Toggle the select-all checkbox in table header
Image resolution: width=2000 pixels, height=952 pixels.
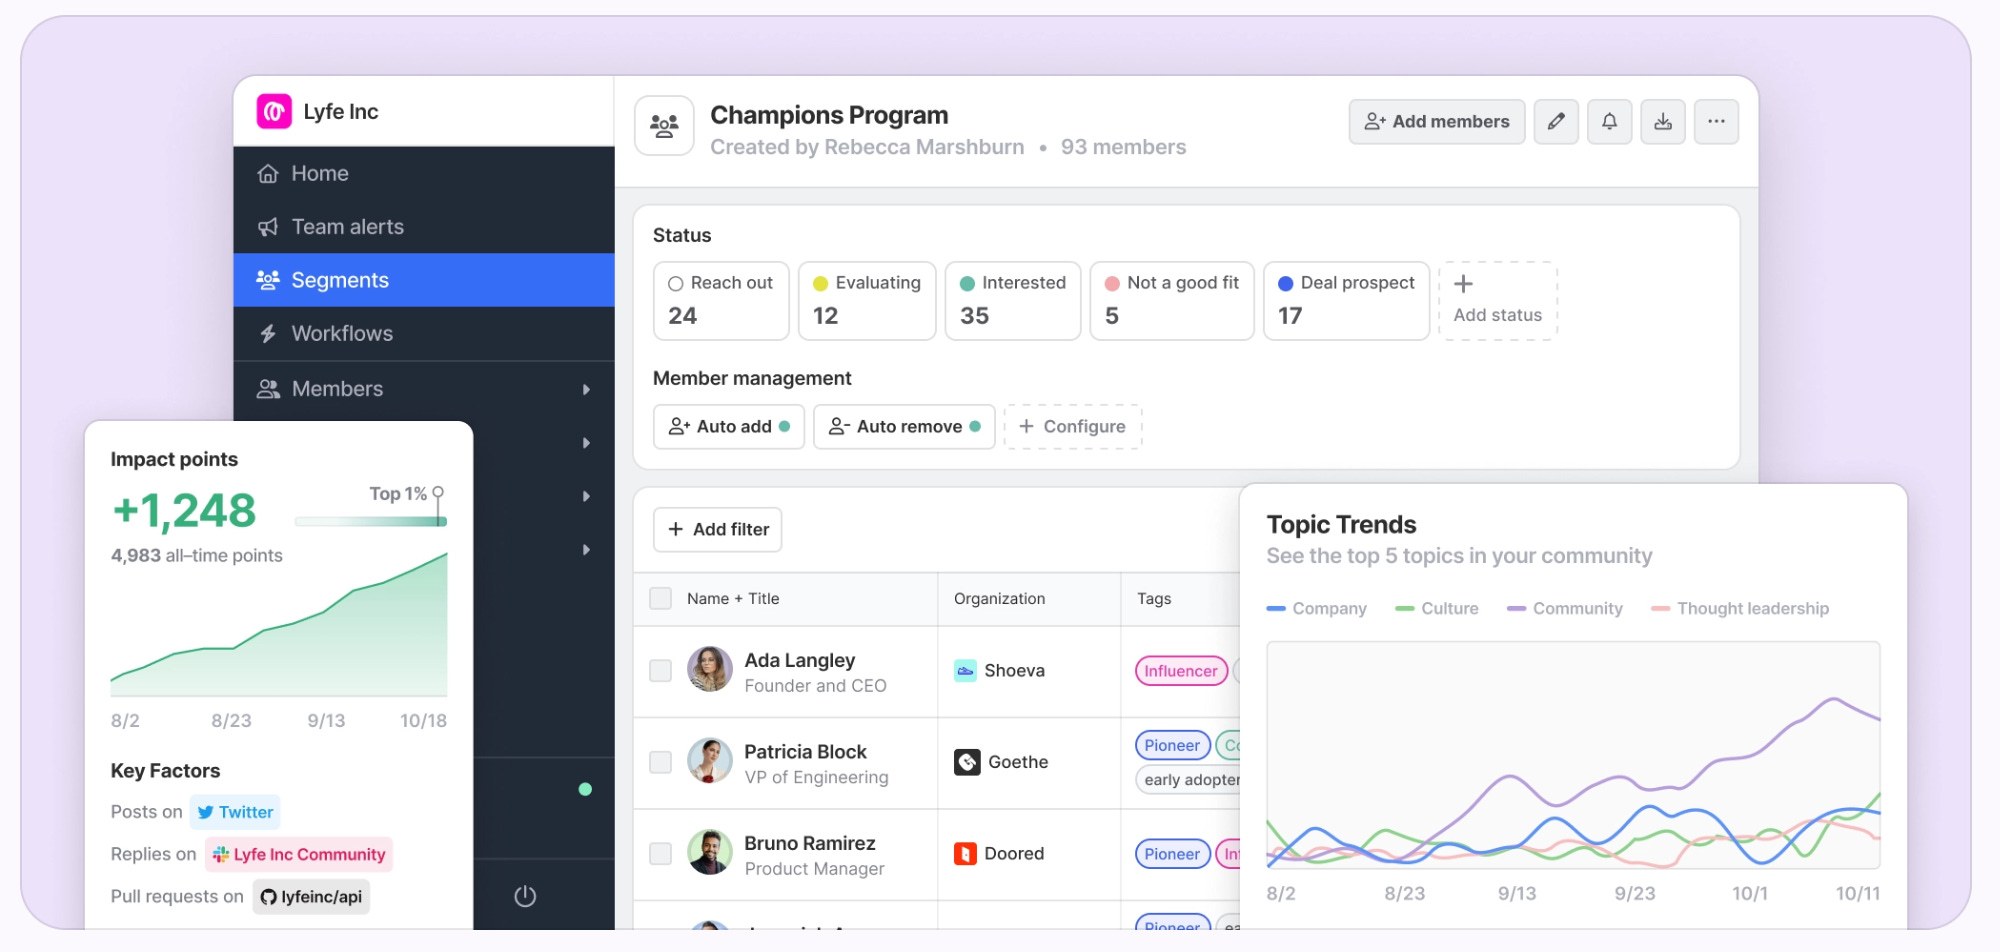tap(660, 598)
